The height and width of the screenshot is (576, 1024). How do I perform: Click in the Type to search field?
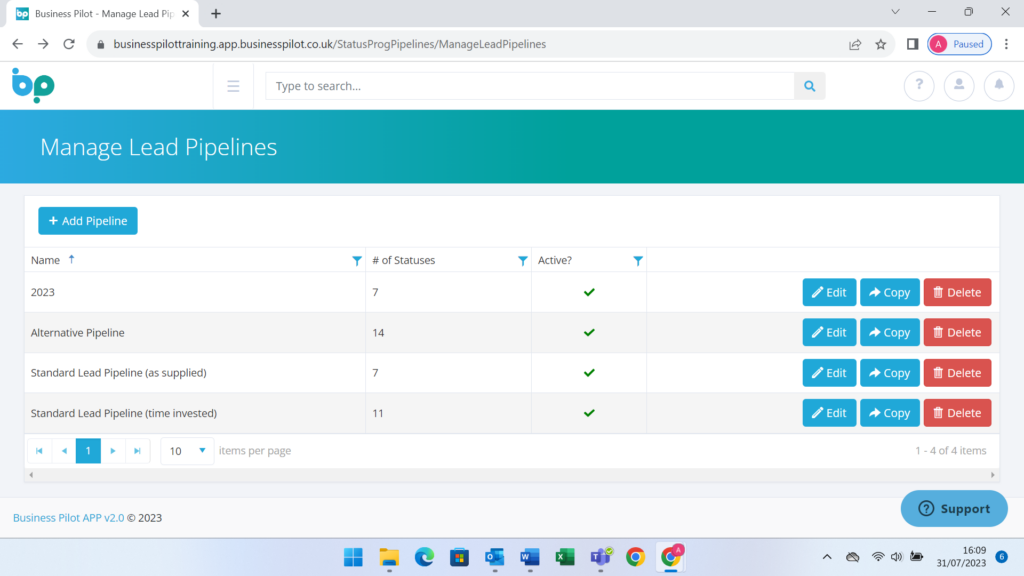click(530, 86)
